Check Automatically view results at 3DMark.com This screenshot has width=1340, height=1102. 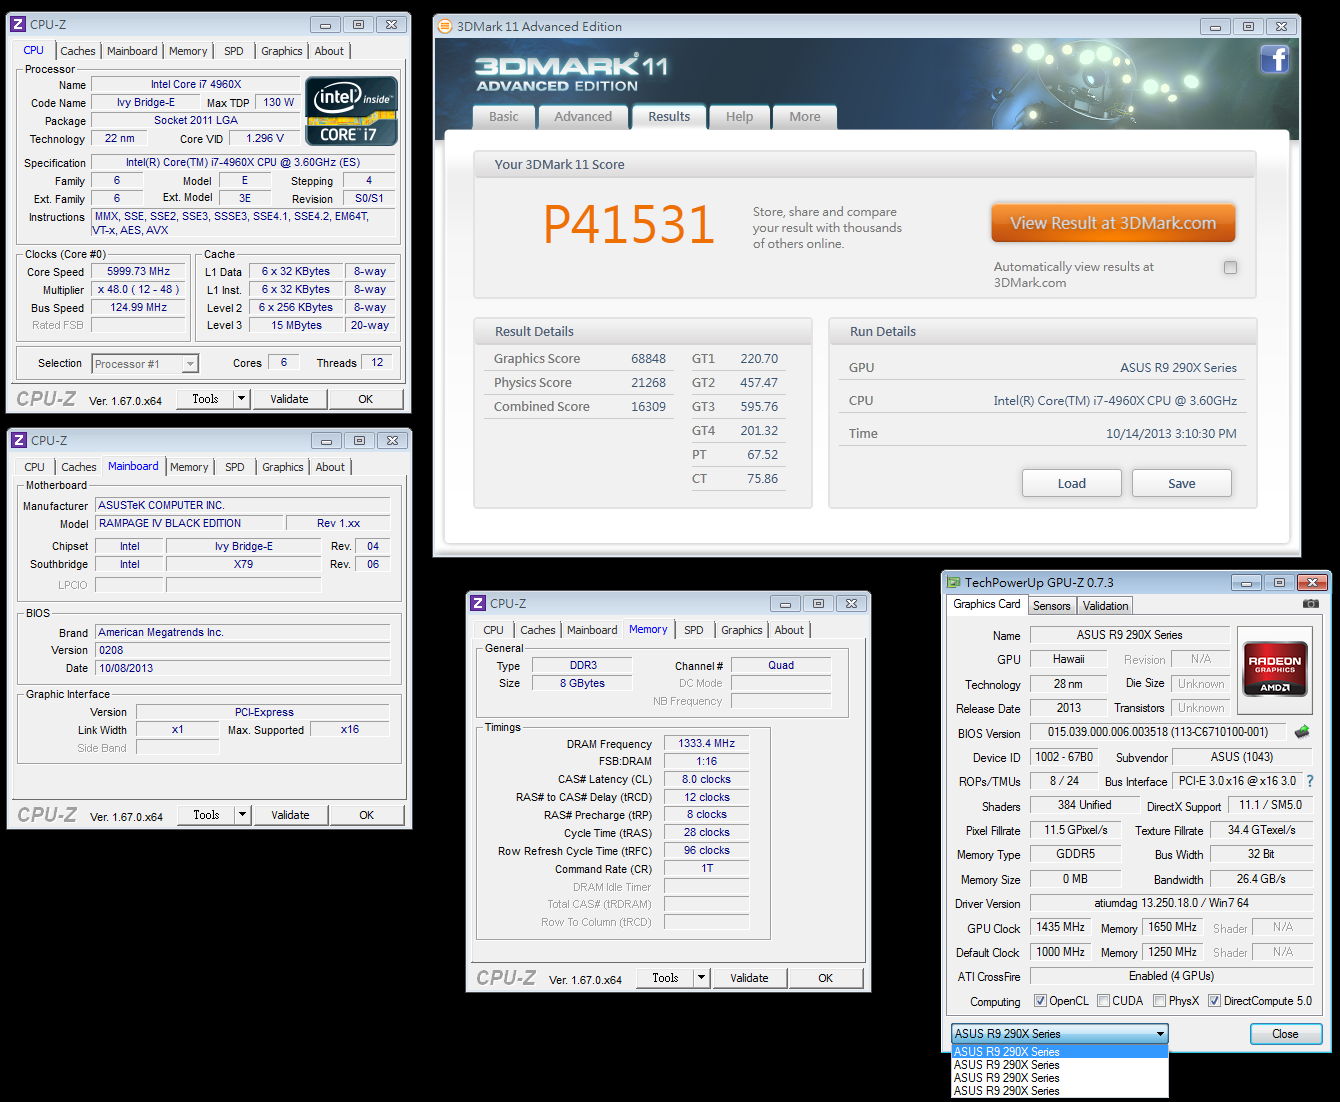click(x=1230, y=267)
